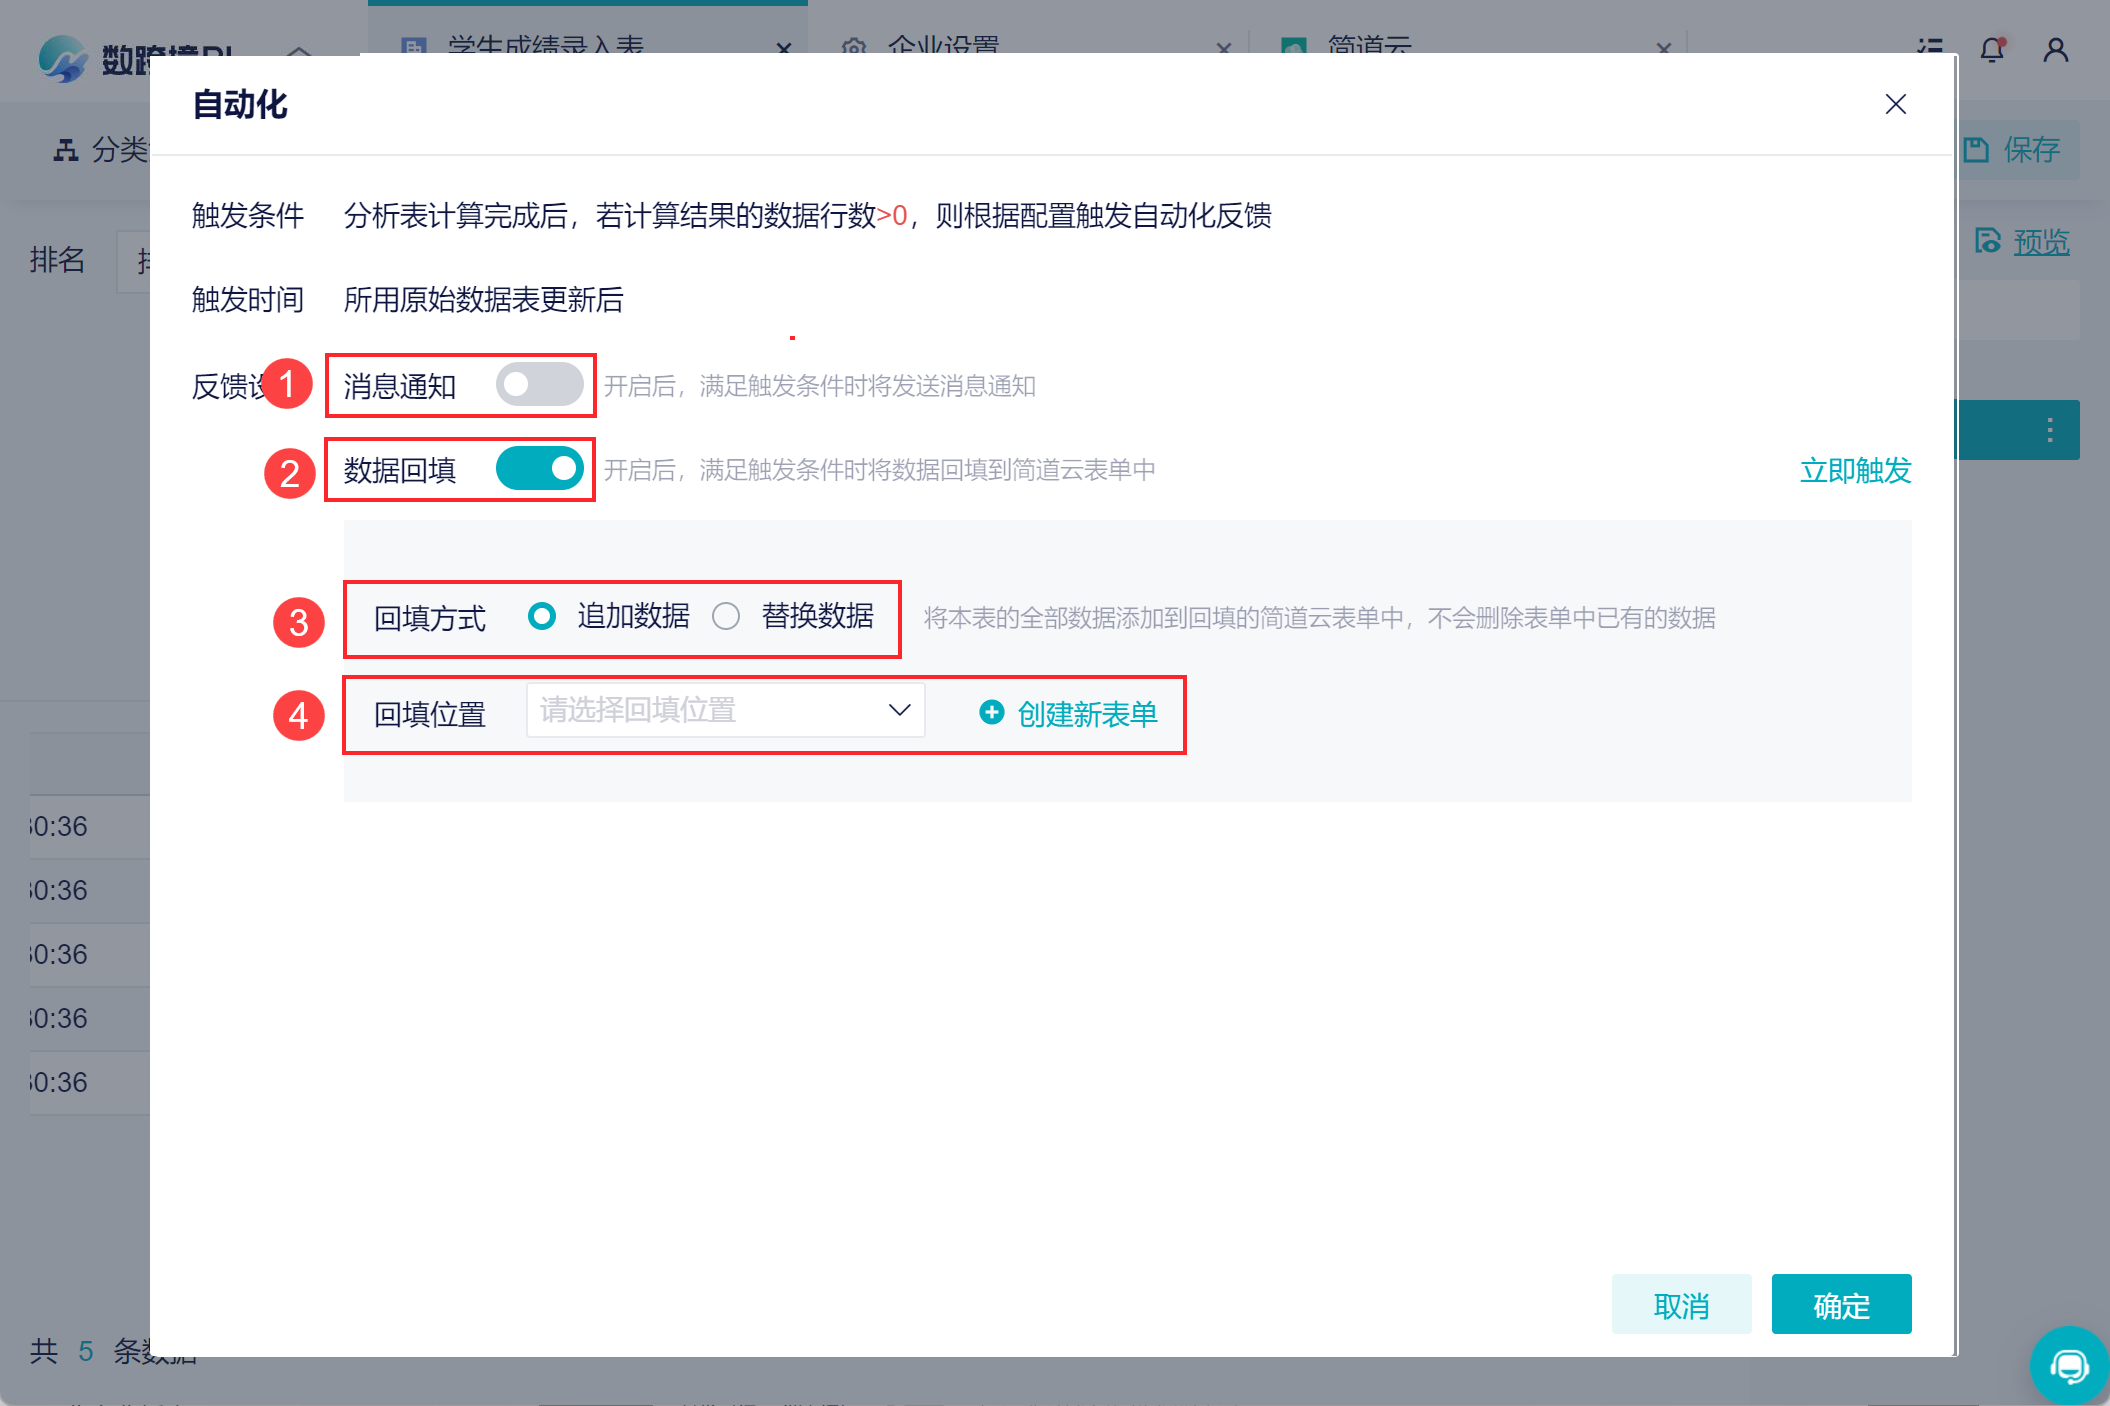
Task: Click the notification bell icon
Action: click(x=1992, y=50)
